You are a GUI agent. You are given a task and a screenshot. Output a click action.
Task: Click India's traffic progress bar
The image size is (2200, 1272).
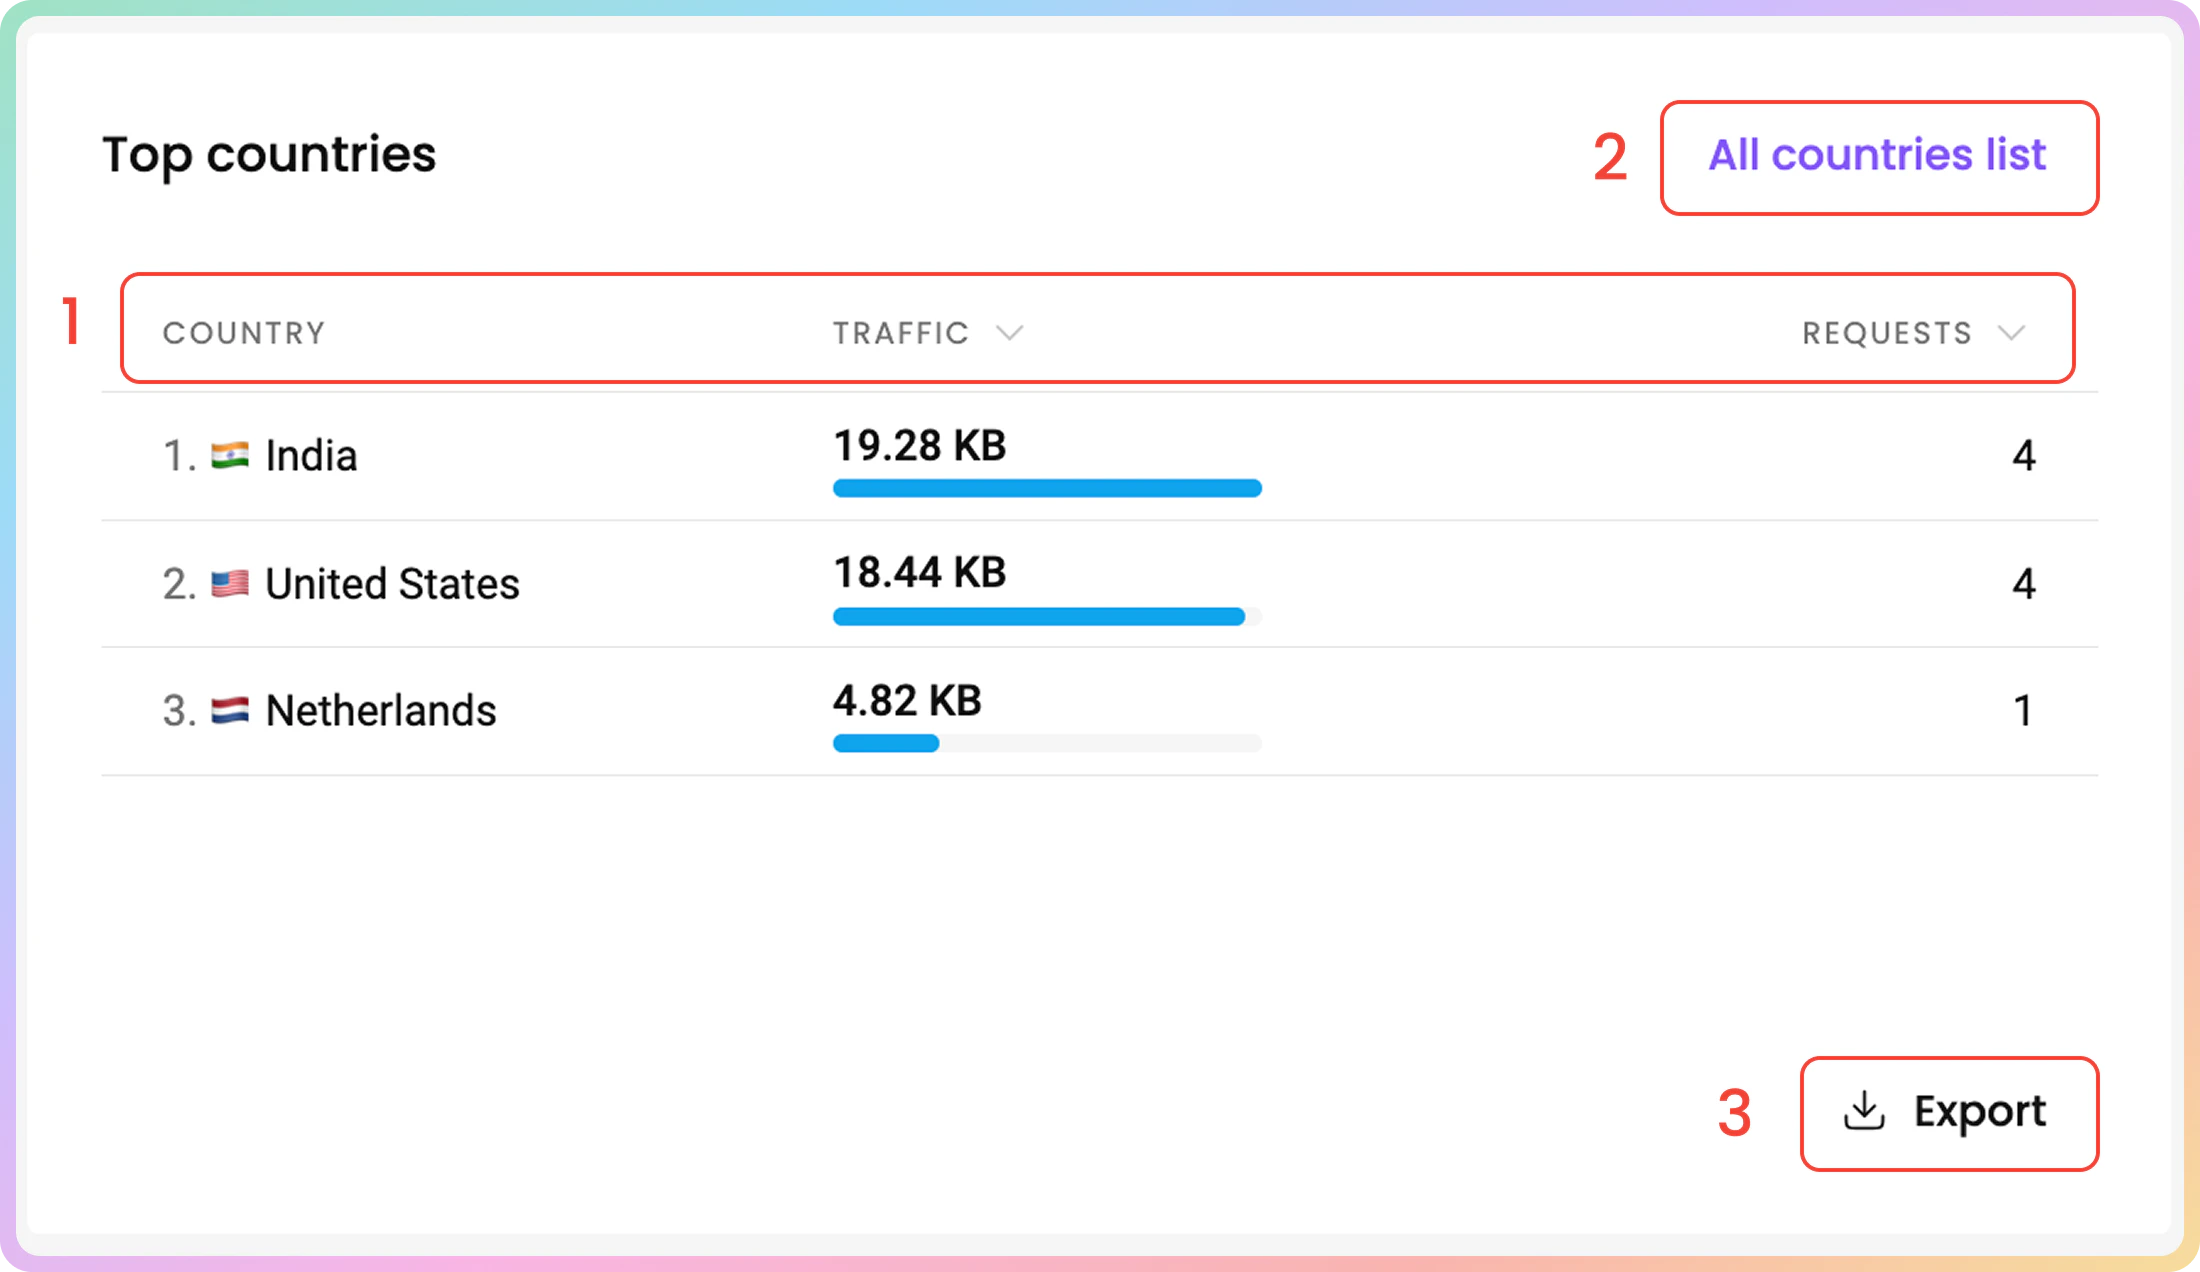click(x=1047, y=488)
